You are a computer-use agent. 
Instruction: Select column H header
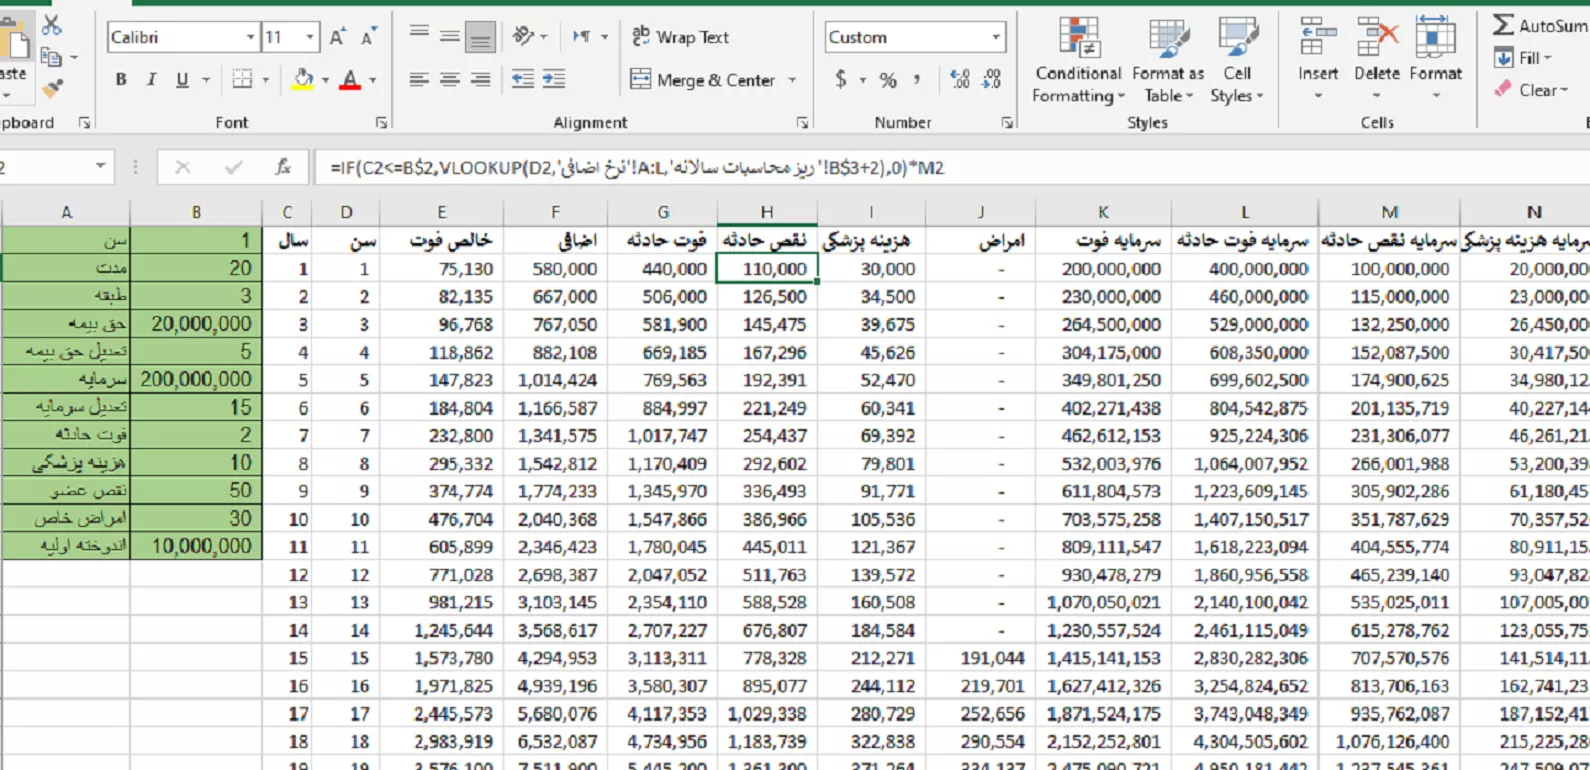click(x=767, y=212)
